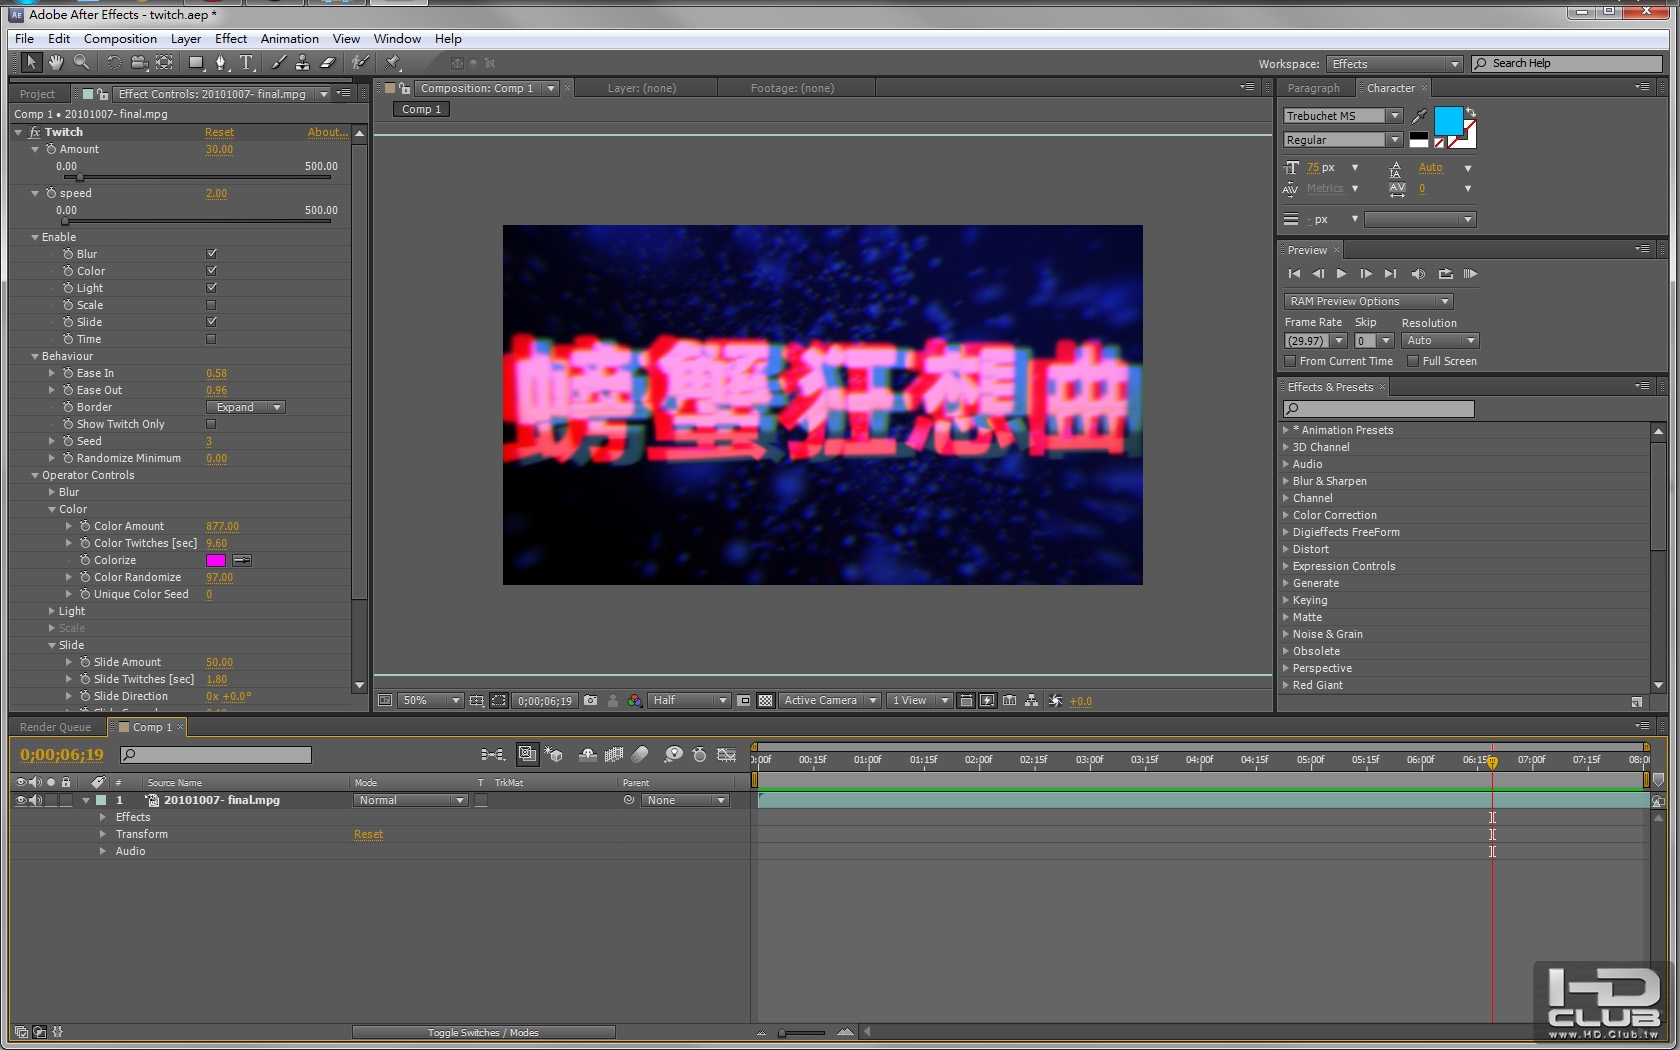Switch to the Render Queue tab

(55, 727)
